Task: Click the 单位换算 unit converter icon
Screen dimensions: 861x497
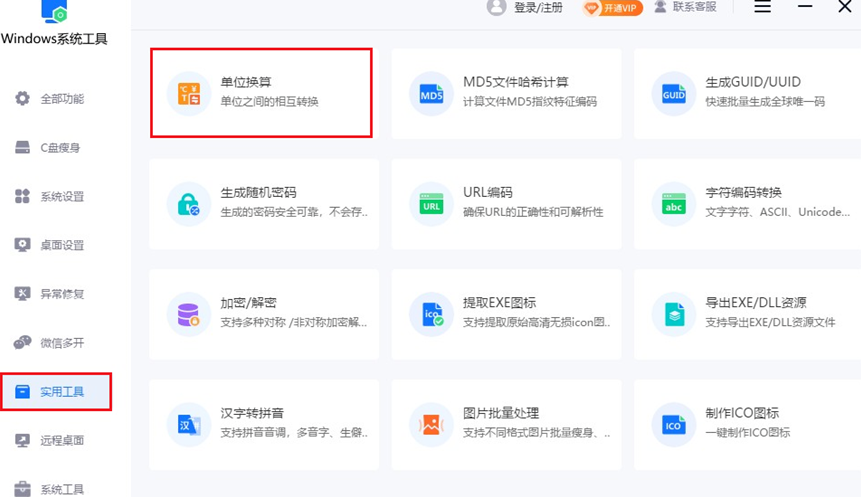Action: point(189,94)
